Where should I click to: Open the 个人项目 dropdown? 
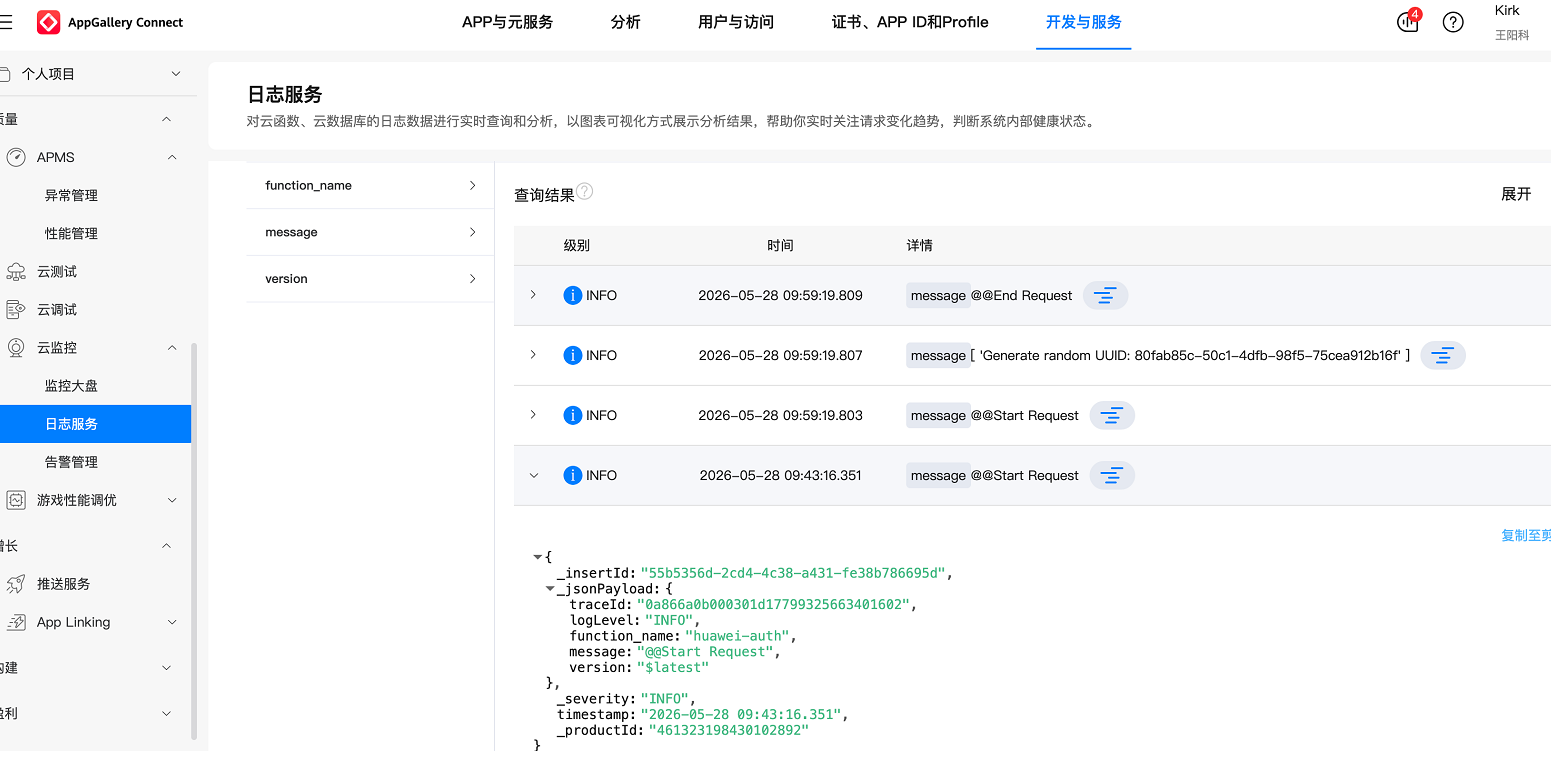point(176,74)
